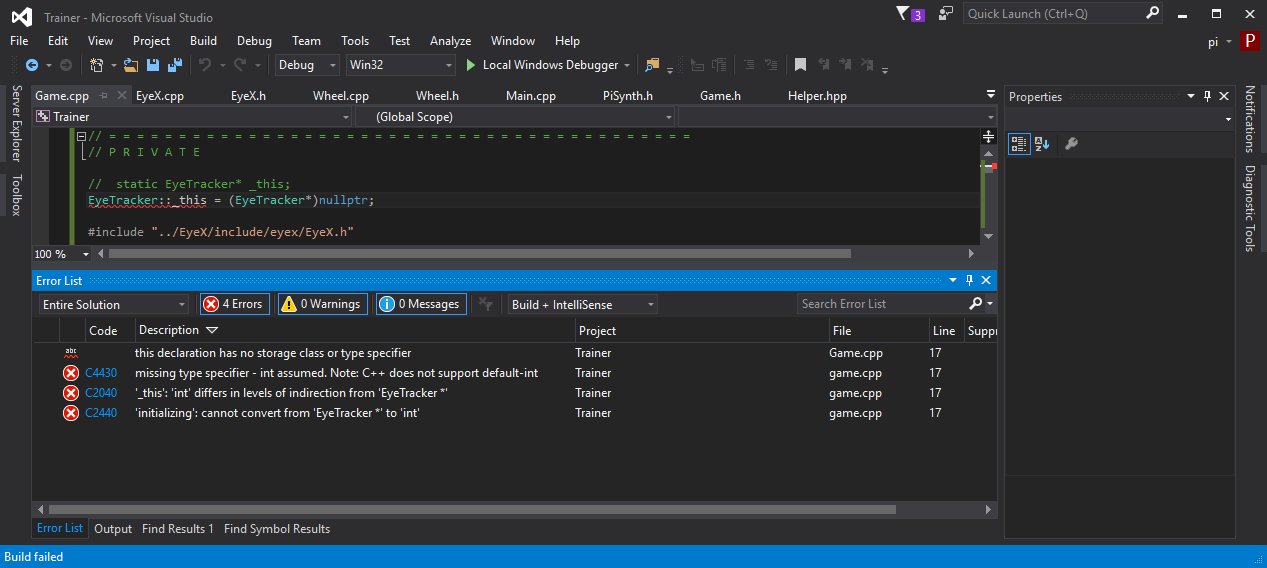Open error code C2040 link
Viewport: 1267px width, 568px height.
[101, 393]
